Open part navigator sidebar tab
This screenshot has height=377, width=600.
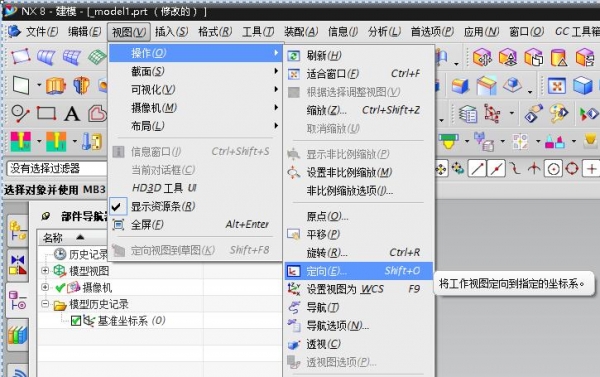point(18,300)
